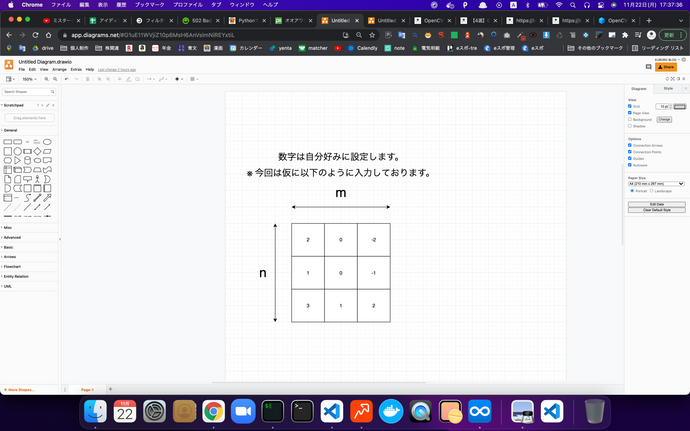Select the actor stick figure shape
The width and height of the screenshot is (690, 431).
(37, 179)
